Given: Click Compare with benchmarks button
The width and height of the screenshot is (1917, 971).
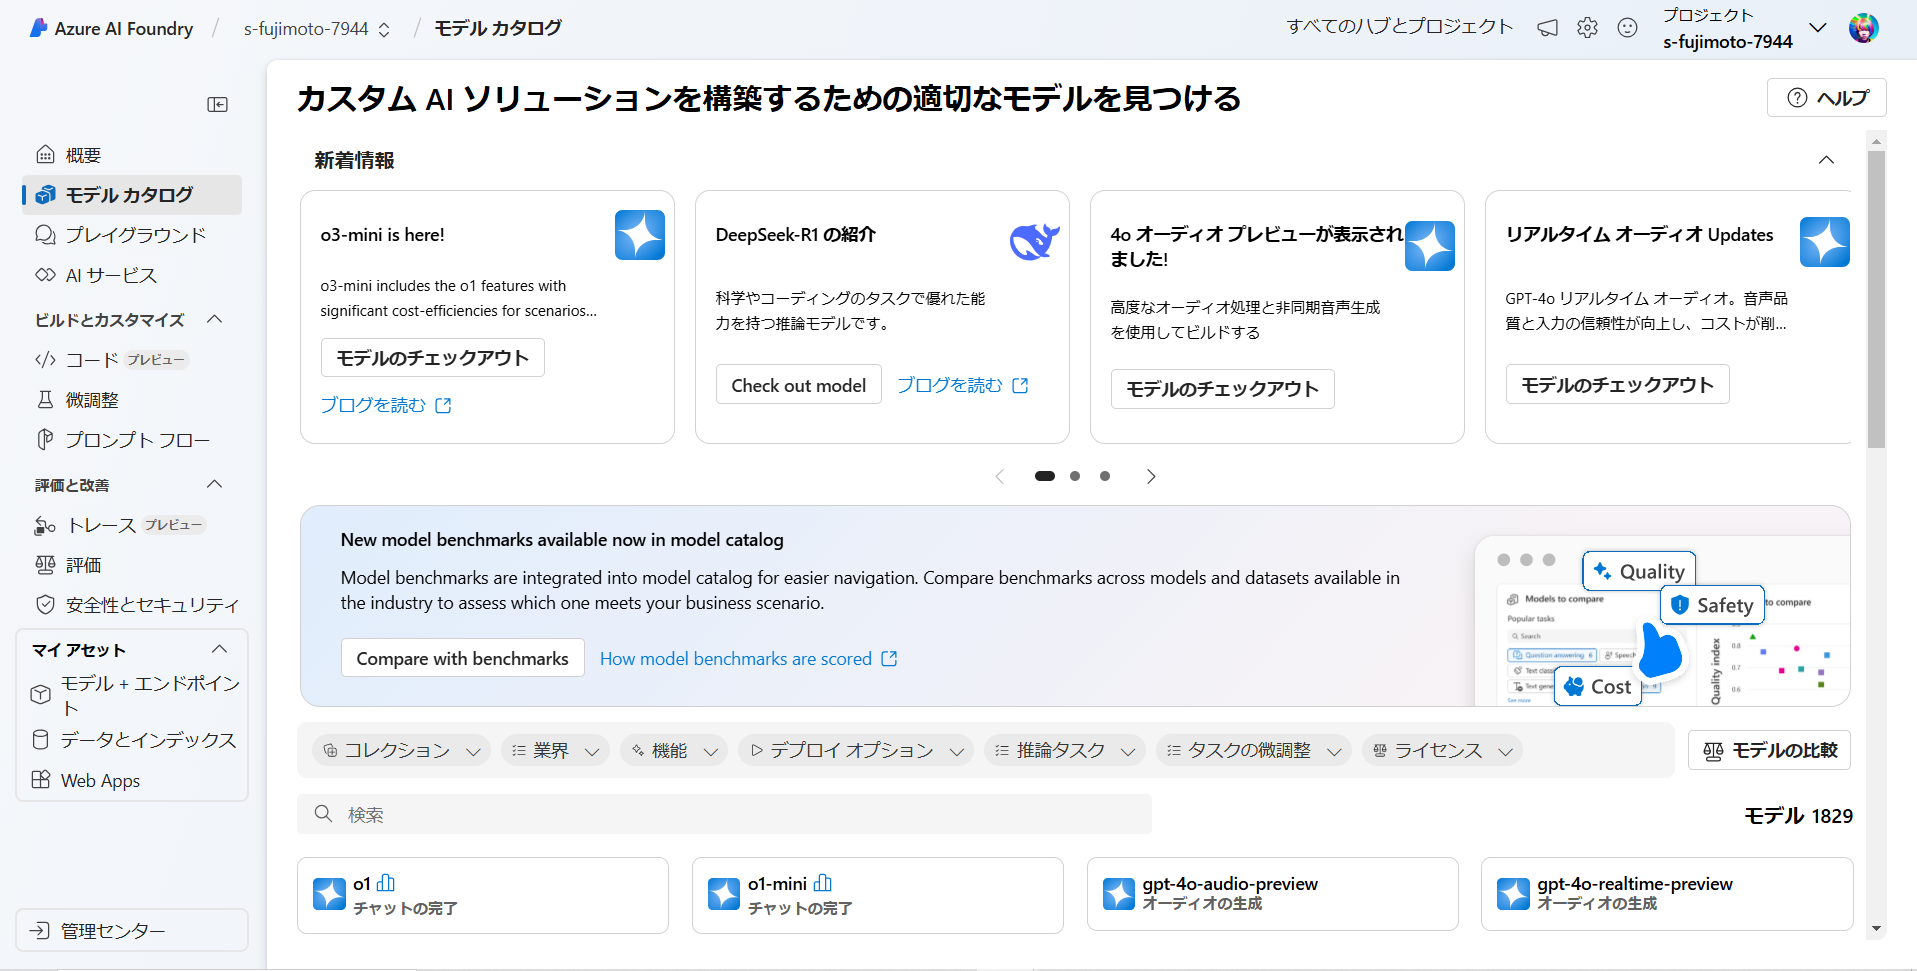Looking at the screenshot, I should click(x=462, y=658).
